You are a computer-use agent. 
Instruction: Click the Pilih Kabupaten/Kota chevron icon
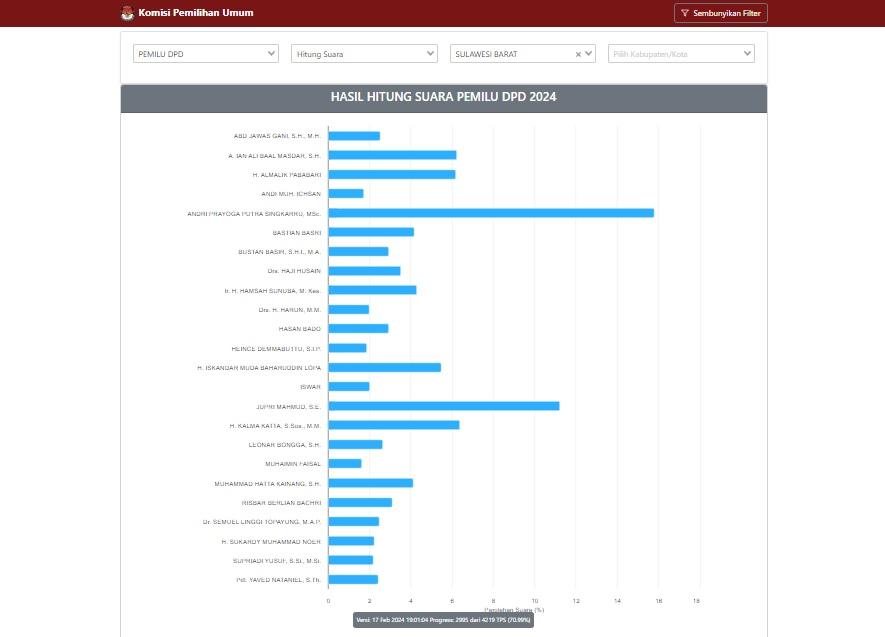click(x=746, y=53)
